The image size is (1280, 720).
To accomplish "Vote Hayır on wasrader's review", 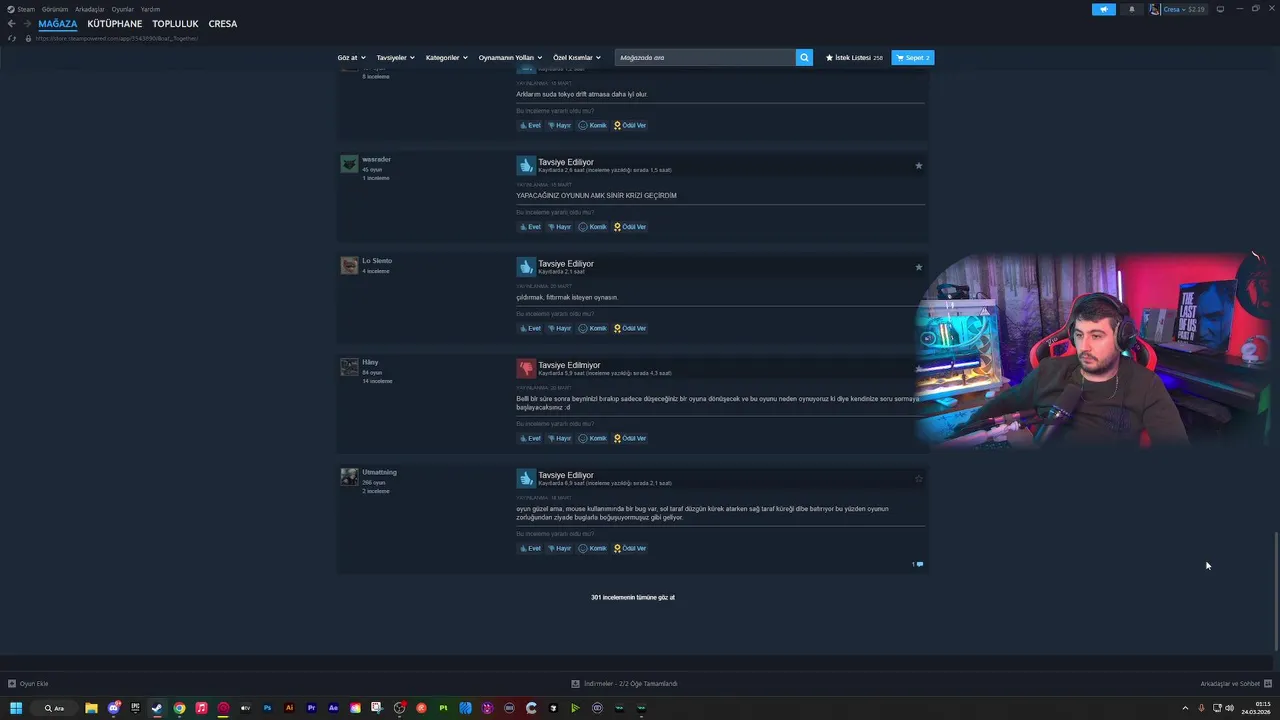I will tap(560, 227).
